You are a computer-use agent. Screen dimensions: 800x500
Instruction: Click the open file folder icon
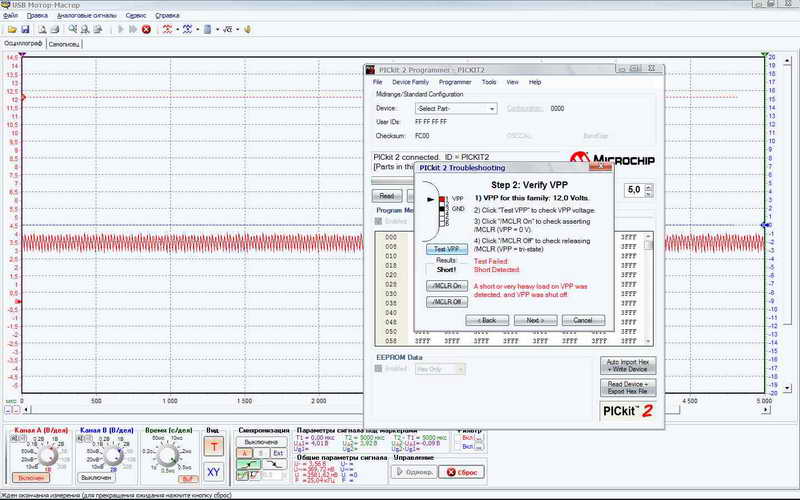11,30
